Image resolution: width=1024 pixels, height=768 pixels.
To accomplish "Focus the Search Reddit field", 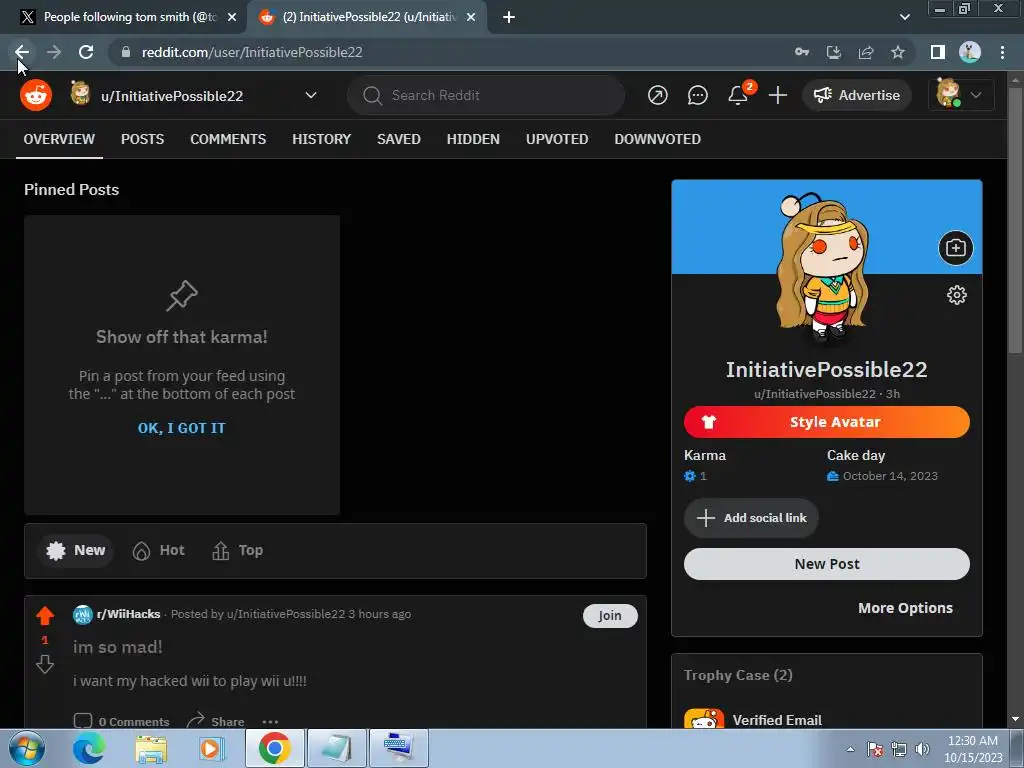I will coord(486,95).
